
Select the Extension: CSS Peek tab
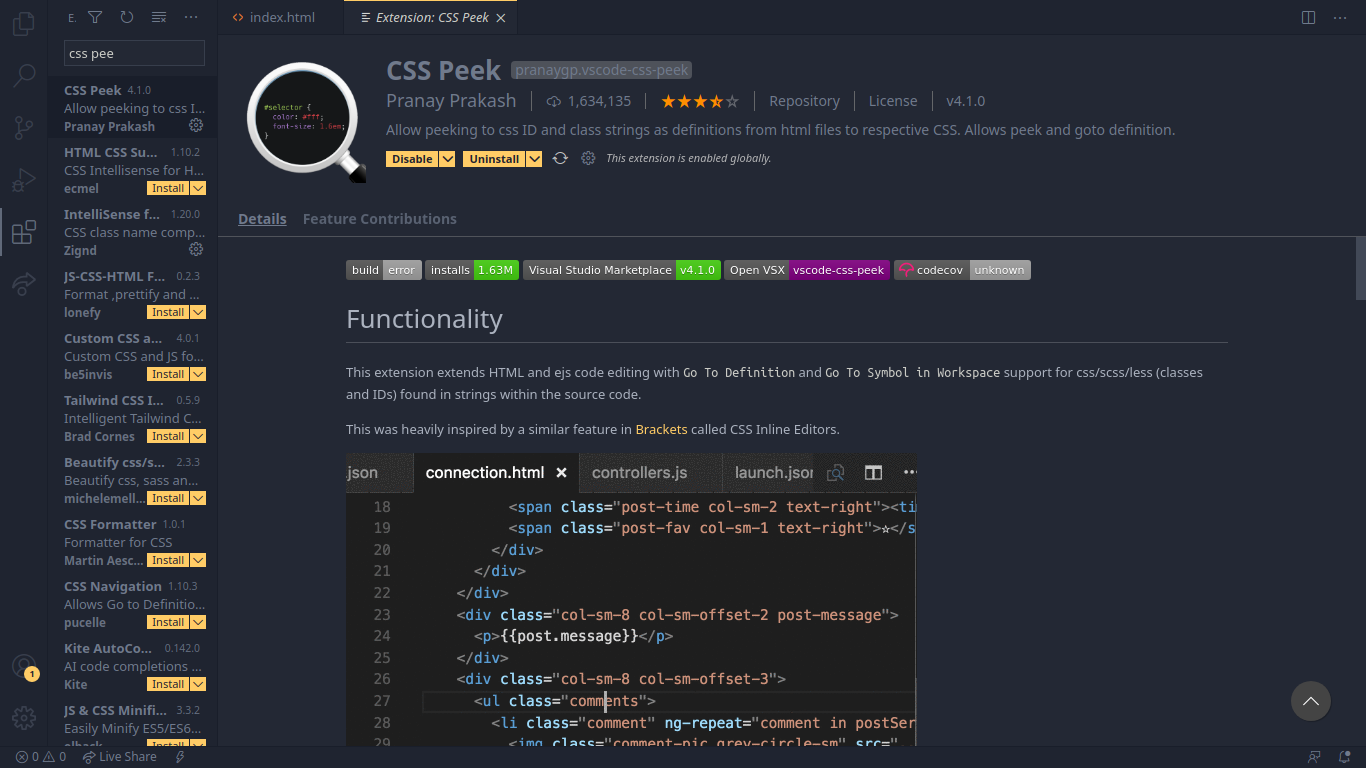click(x=432, y=18)
